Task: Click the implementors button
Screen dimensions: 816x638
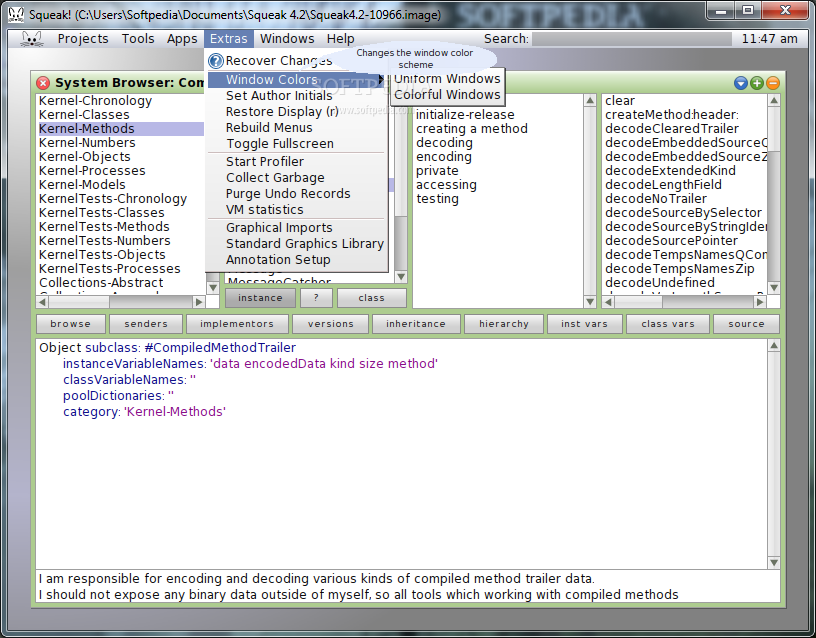Action: click(237, 324)
